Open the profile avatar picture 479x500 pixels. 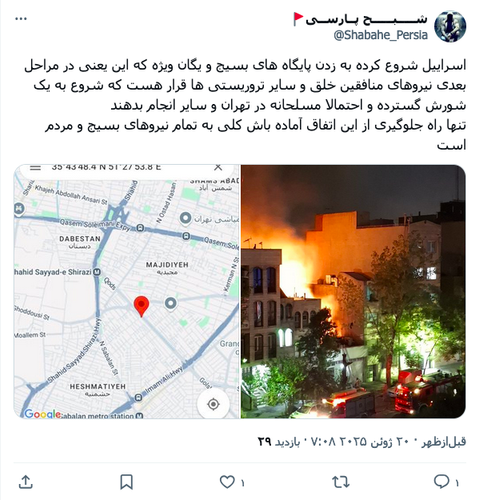450,26
